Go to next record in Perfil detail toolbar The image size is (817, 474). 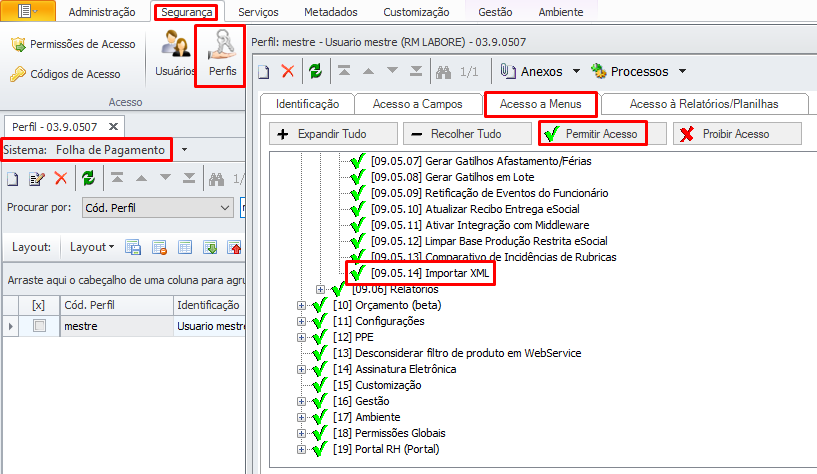click(392, 71)
